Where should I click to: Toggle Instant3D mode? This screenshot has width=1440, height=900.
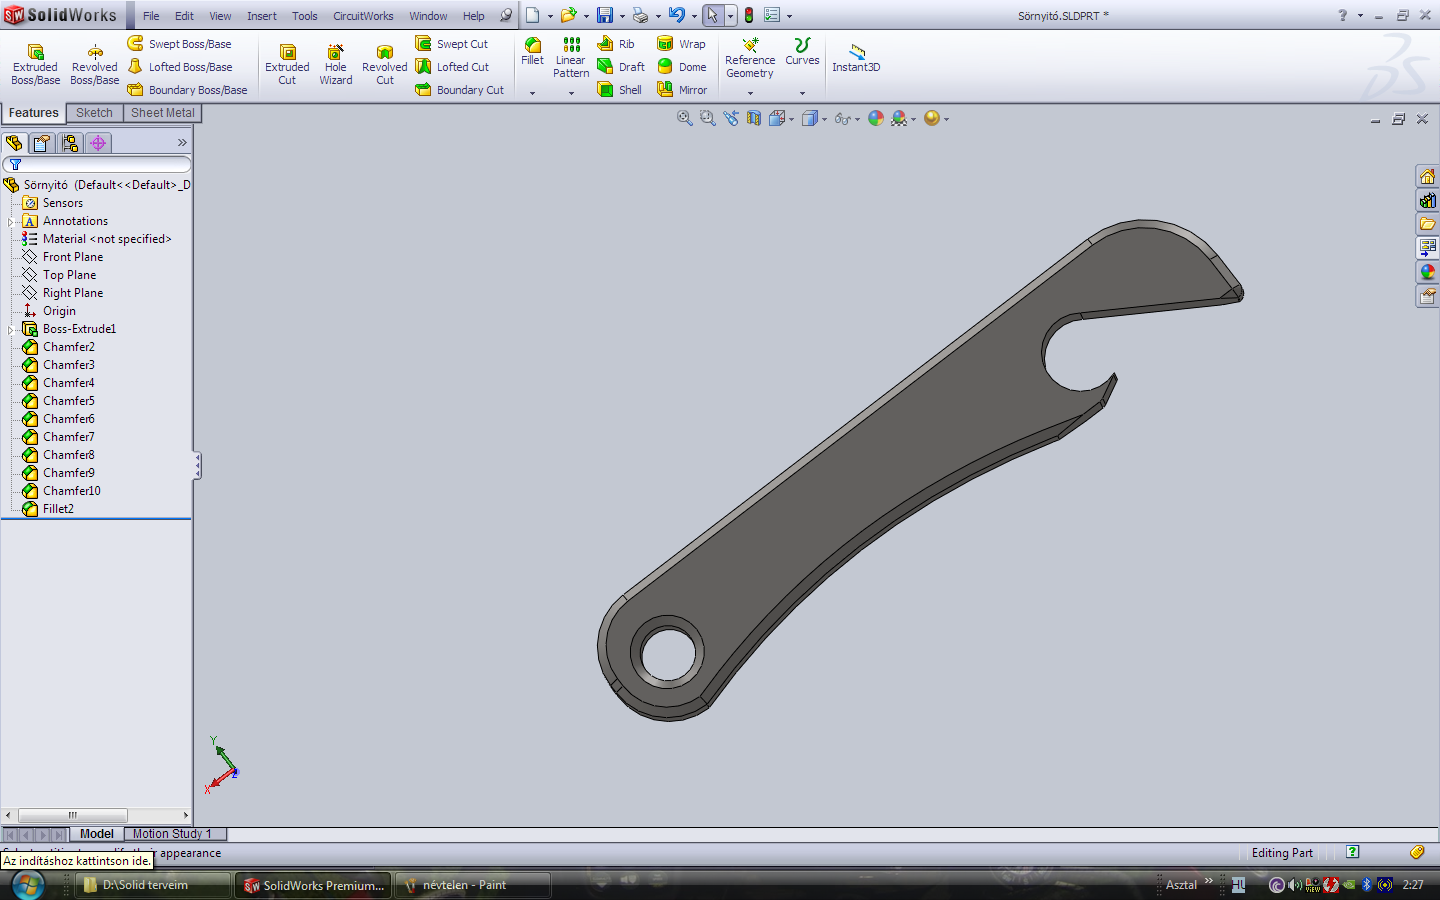(x=856, y=58)
